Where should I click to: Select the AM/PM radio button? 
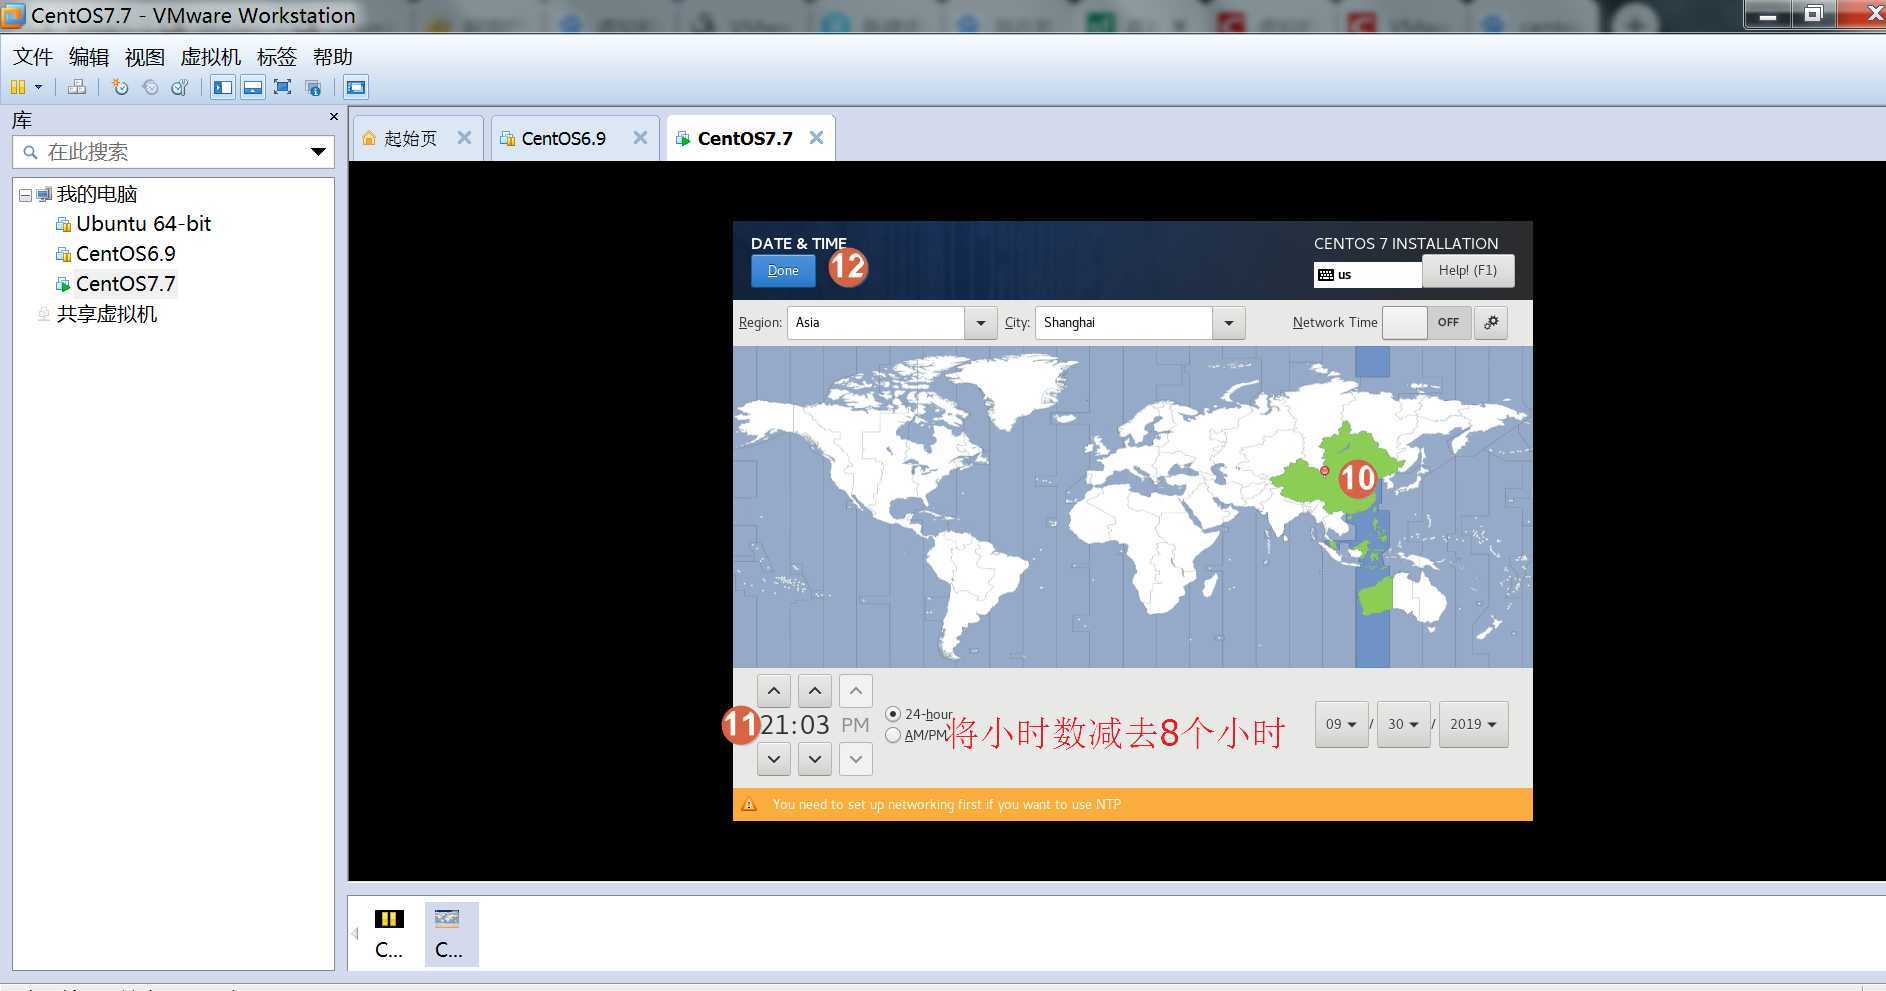click(893, 735)
